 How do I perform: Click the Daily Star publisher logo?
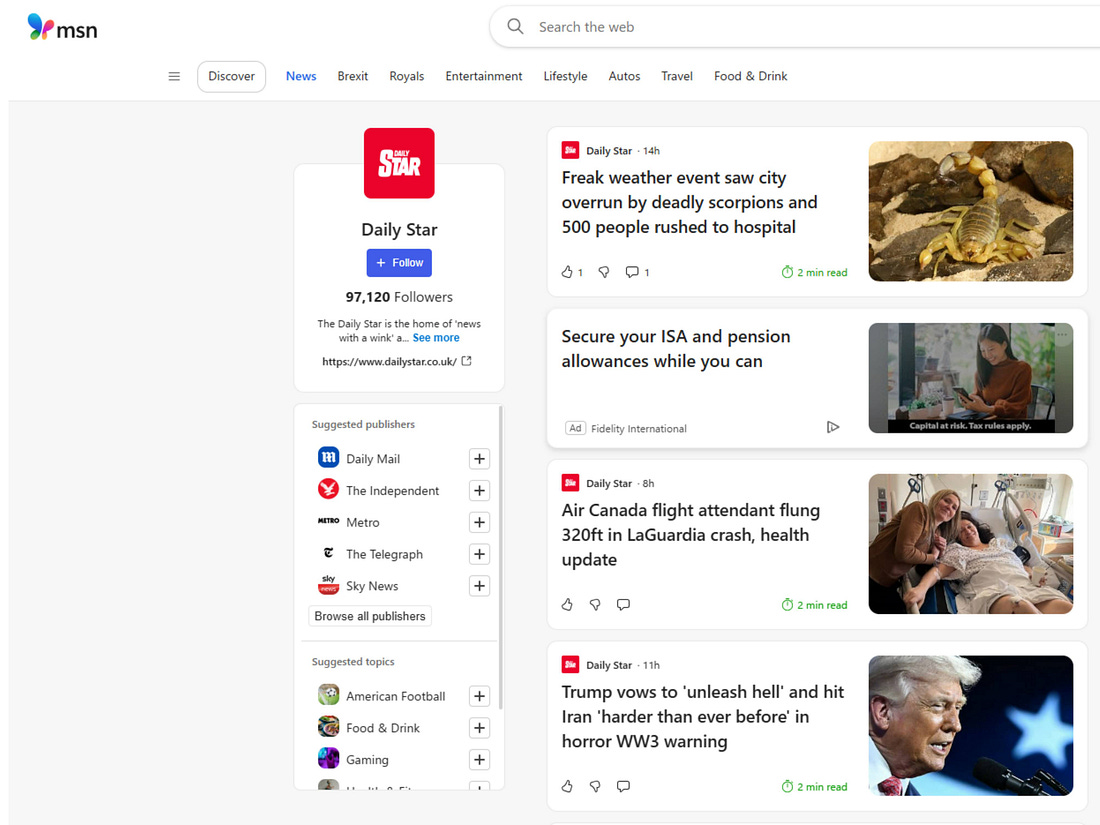coord(399,163)
